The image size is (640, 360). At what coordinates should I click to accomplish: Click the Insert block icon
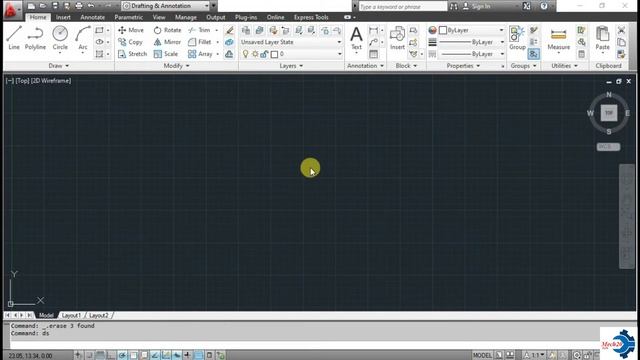click(x=397, y=38)
